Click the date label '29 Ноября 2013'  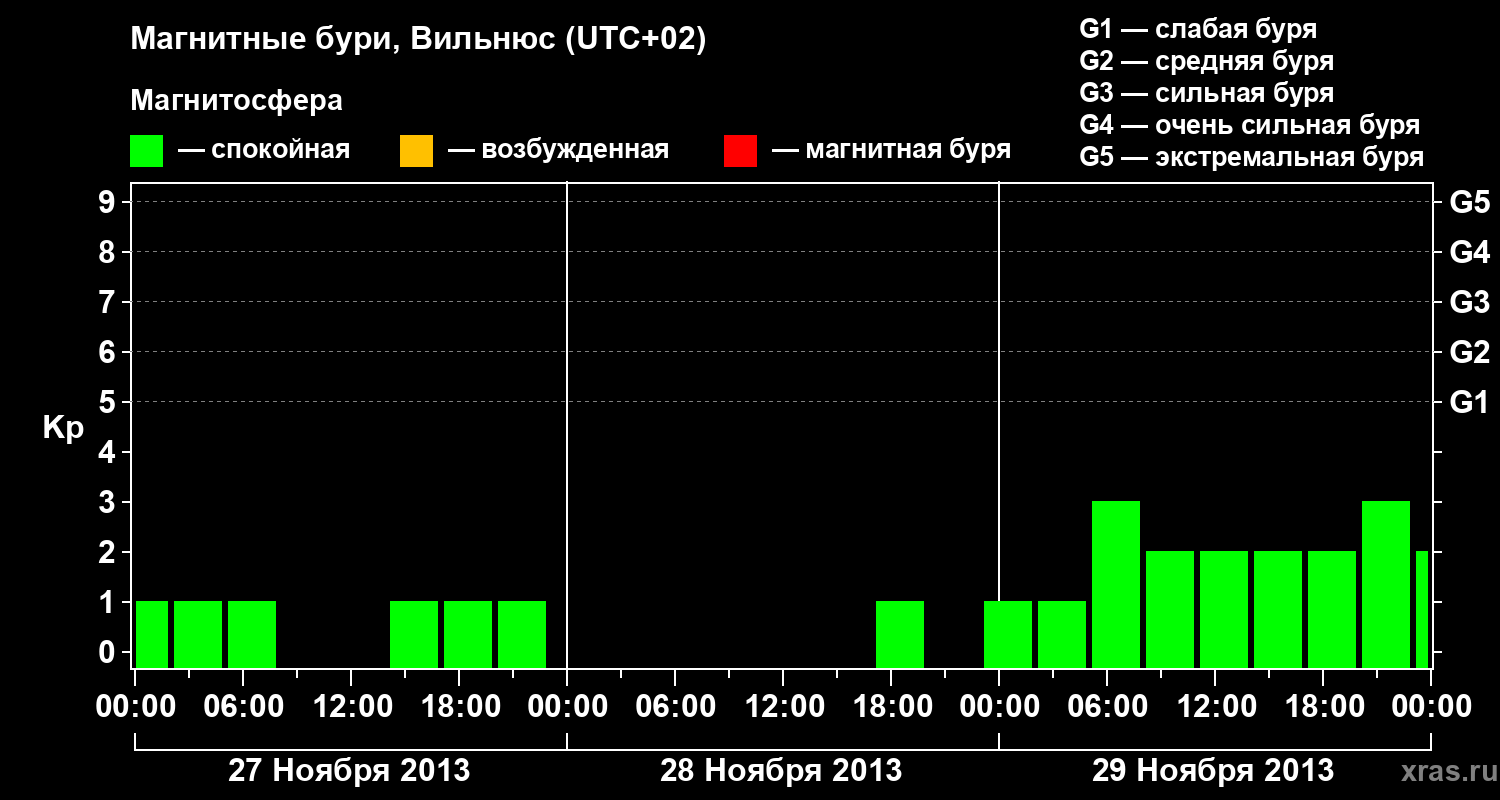pyautogui.click(x=1213, y=770)
